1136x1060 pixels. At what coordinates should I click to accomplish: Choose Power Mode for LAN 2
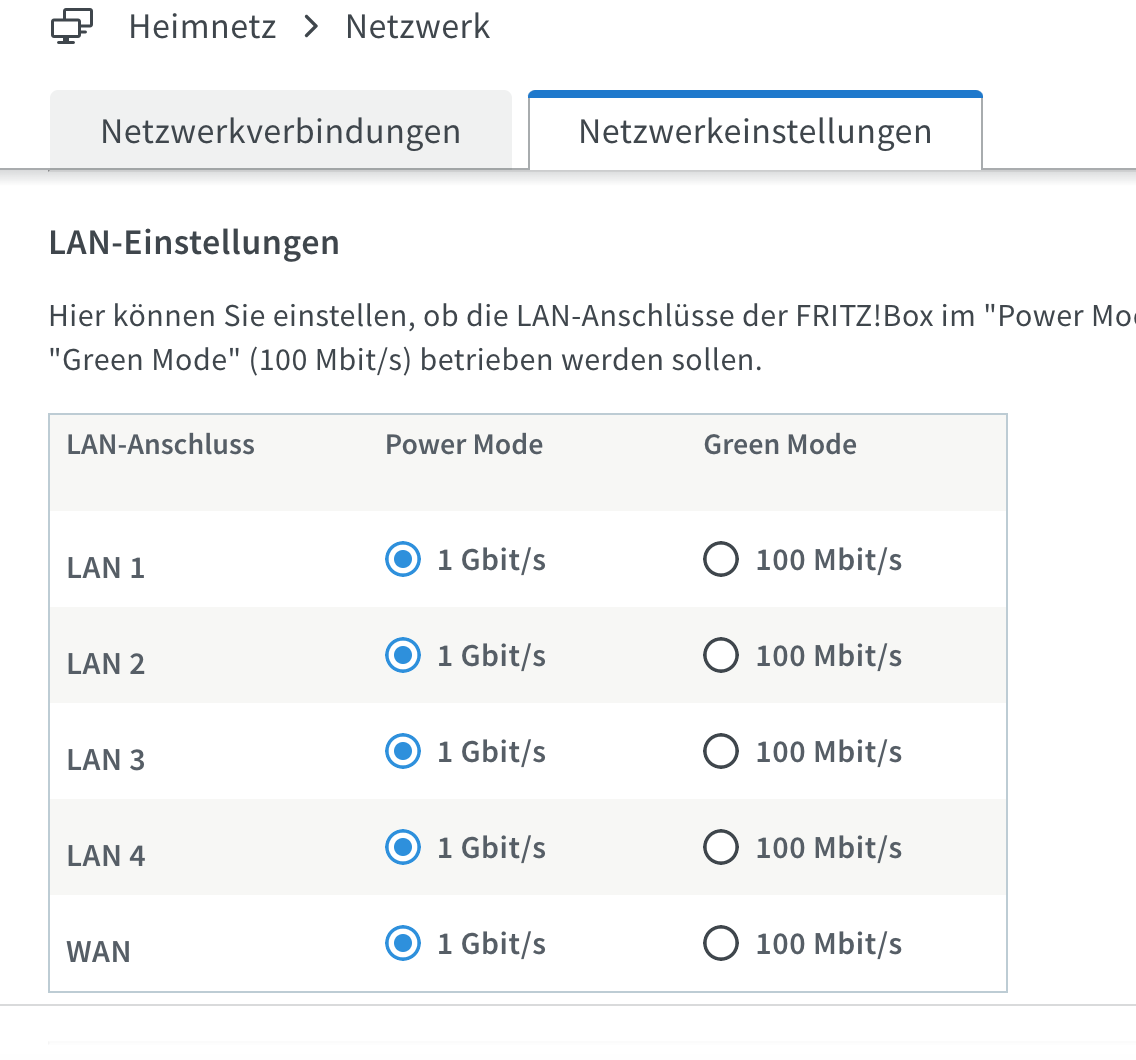(403, 656)
